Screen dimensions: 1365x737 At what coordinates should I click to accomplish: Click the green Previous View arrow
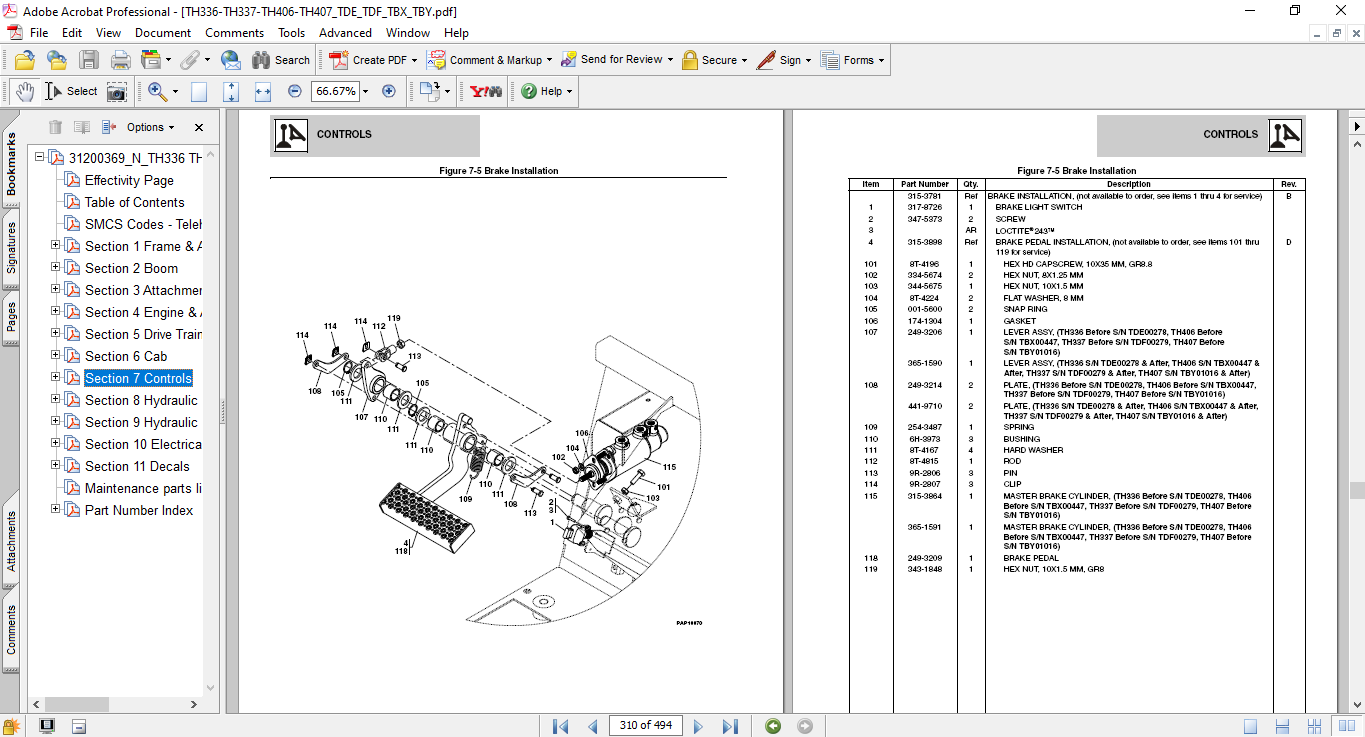772,726
